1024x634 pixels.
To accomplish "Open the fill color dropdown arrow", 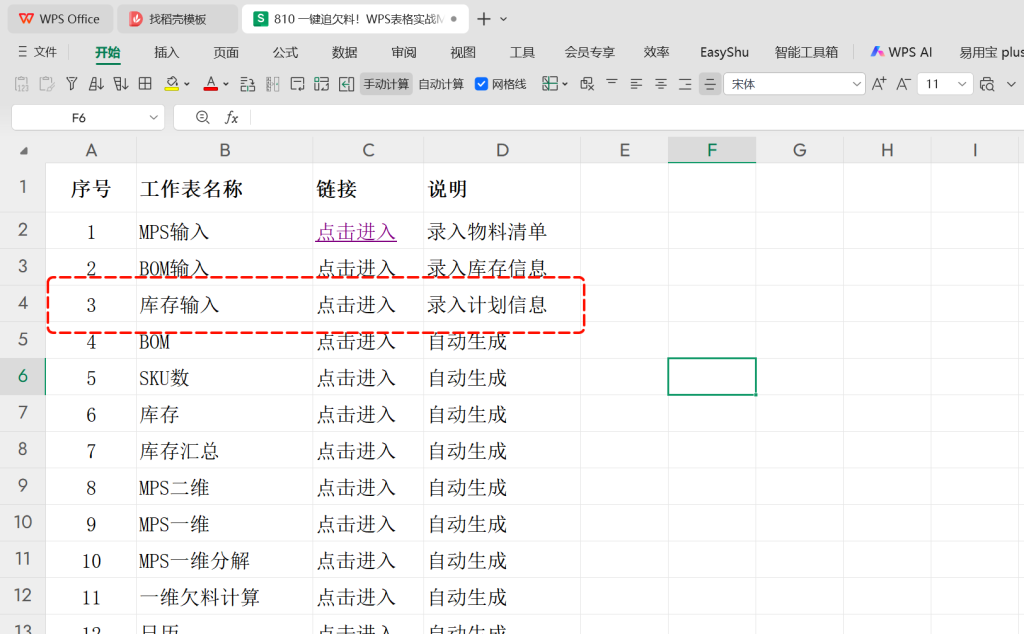I will pyautogui.click(x=187, y=84).
